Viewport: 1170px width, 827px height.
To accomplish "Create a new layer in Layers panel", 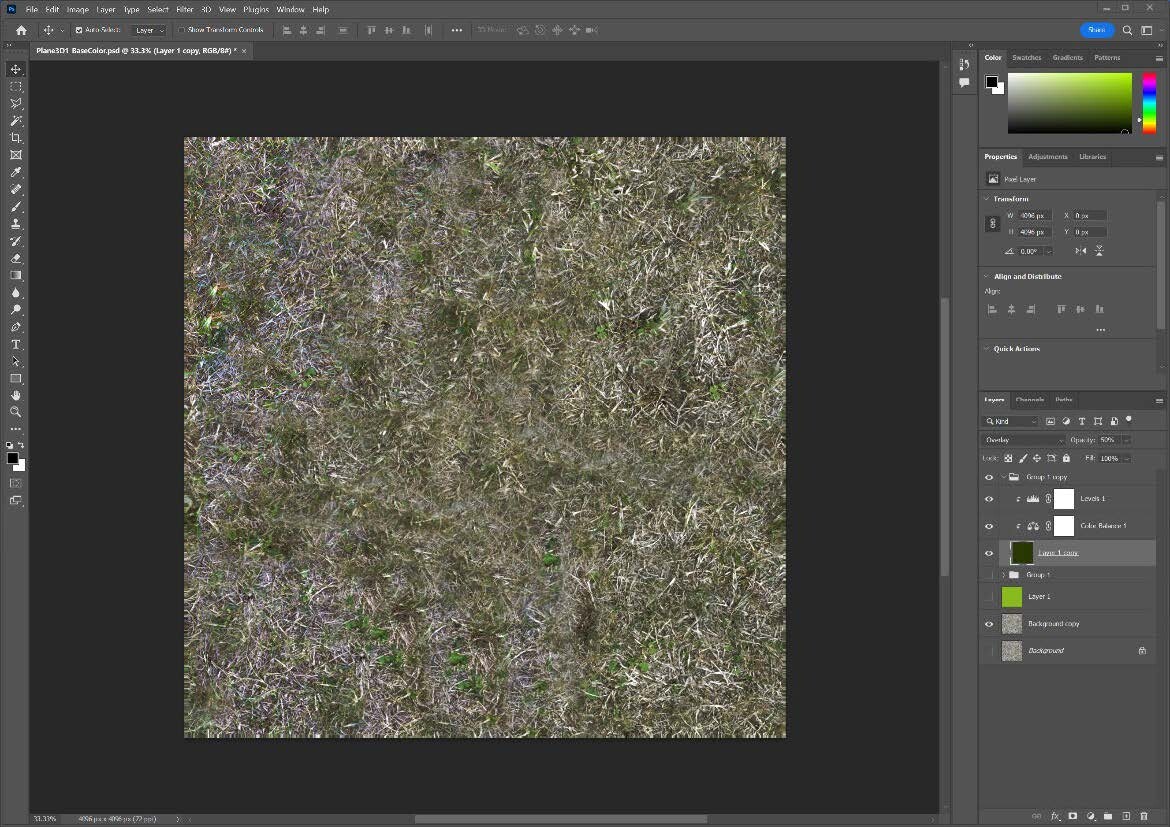I will pyautogui.click(x=1125, y=816).
